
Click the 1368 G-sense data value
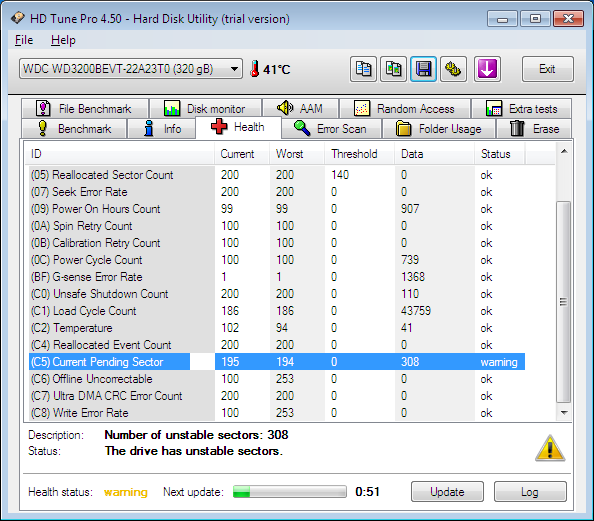(x=413, y=277)
